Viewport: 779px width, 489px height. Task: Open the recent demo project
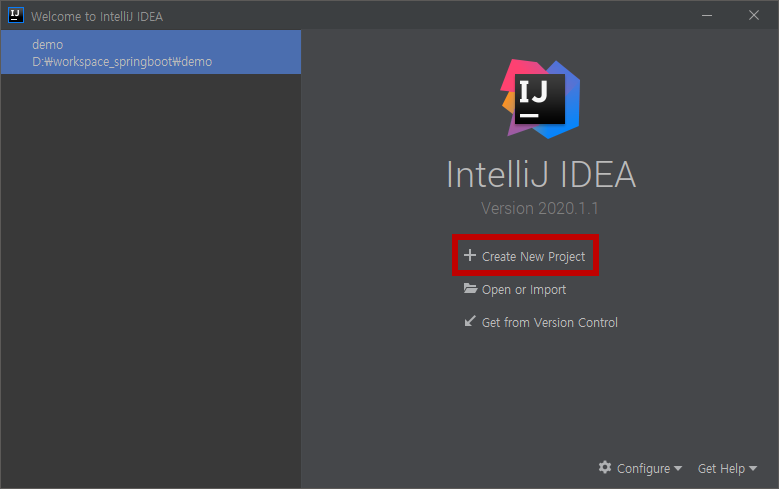(x=151, y=52)
